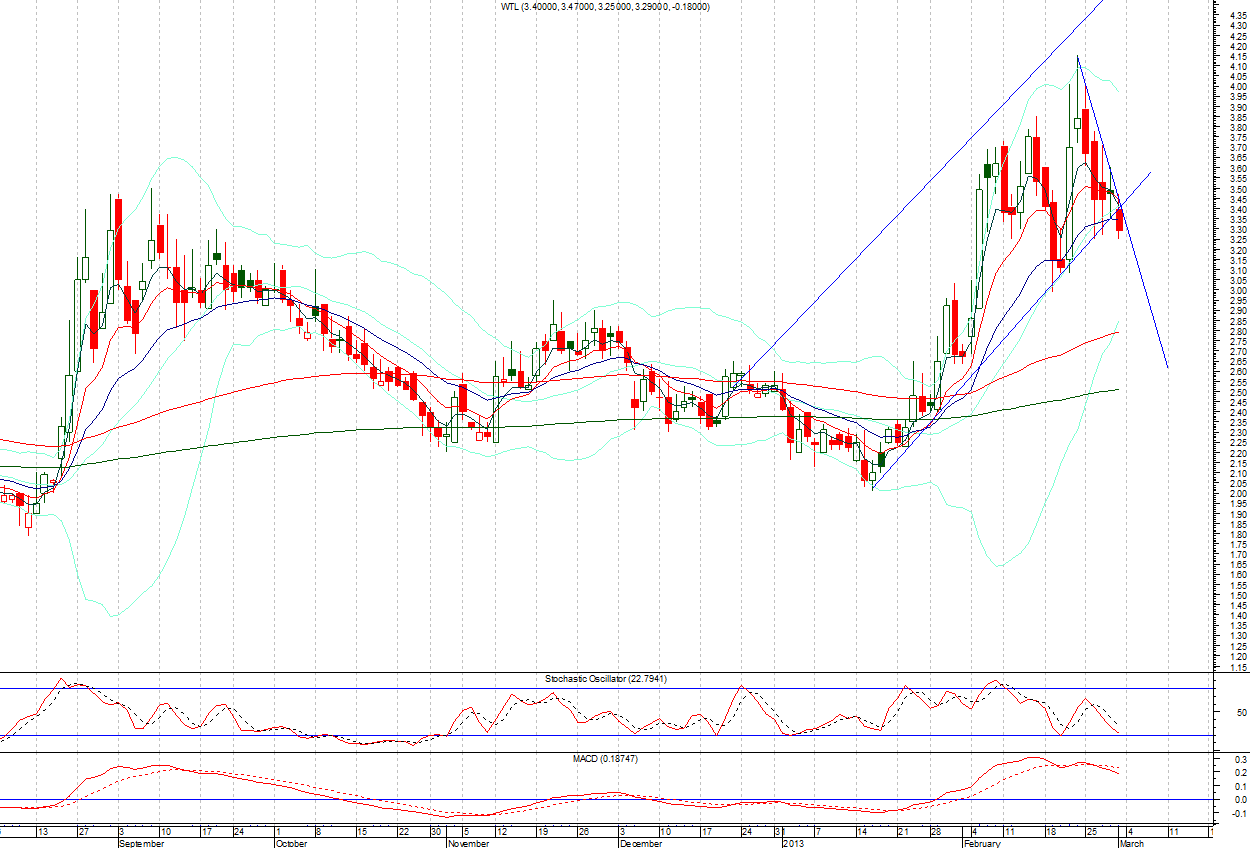Click the February month label on date axis
Viewport: 1250px width, 848px height.
[982, 843]
